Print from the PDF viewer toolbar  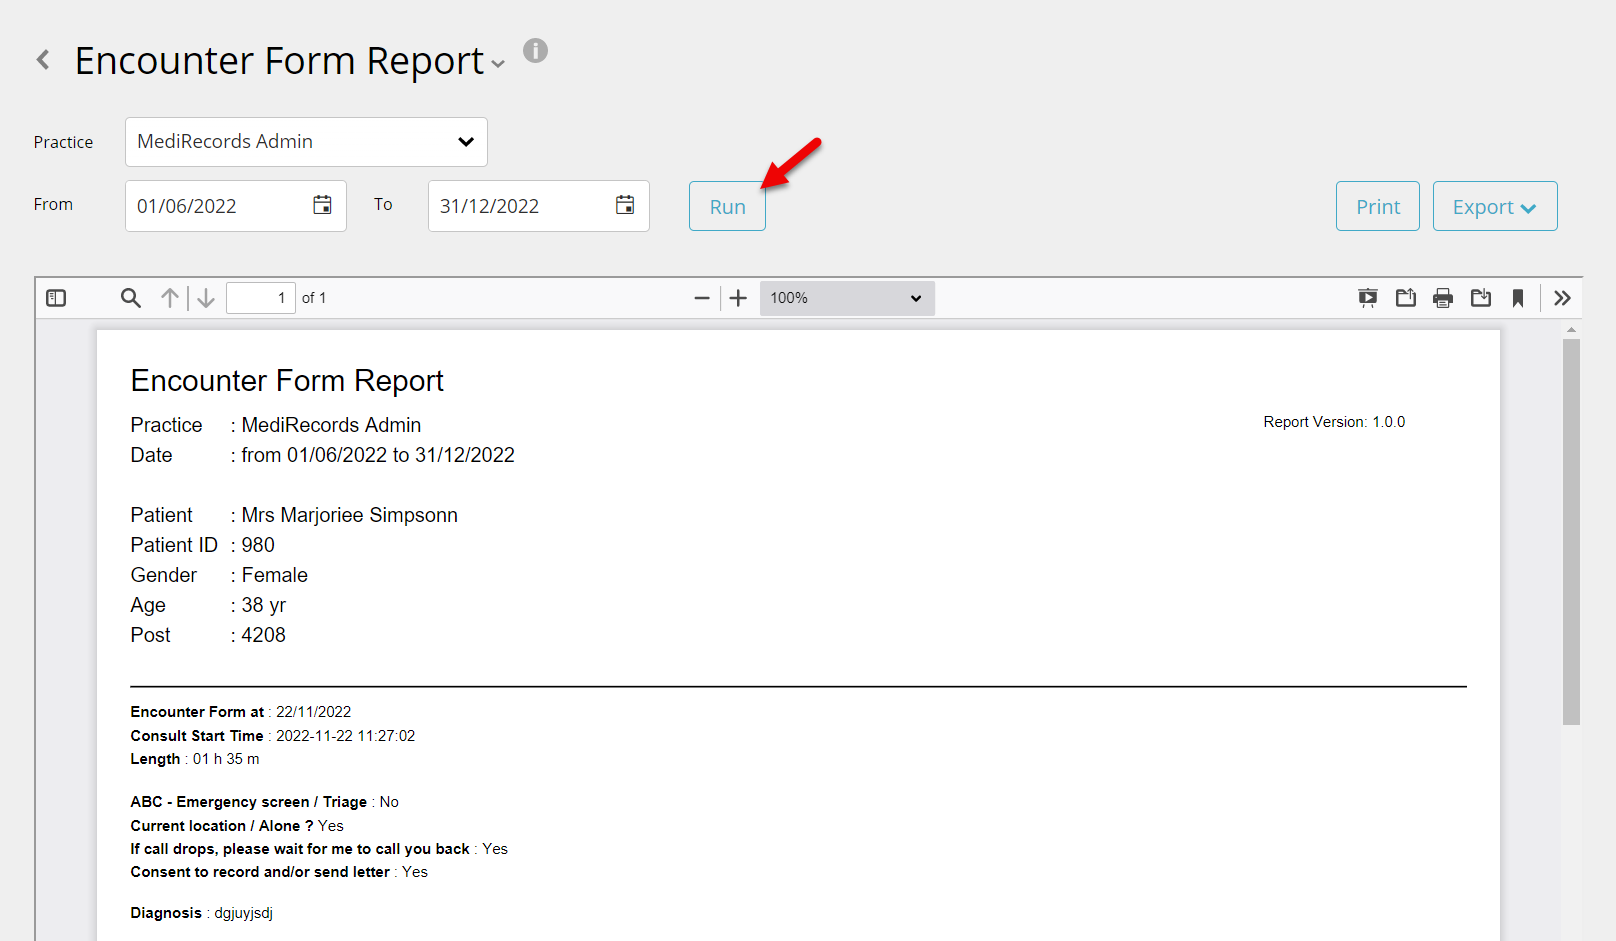pos(1443,298)
